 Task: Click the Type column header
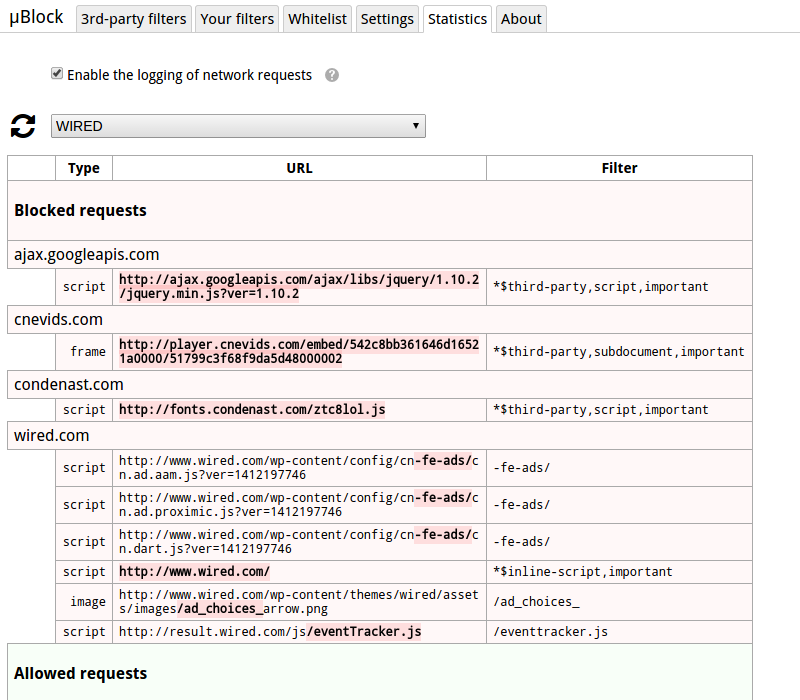tap(84, 168)
